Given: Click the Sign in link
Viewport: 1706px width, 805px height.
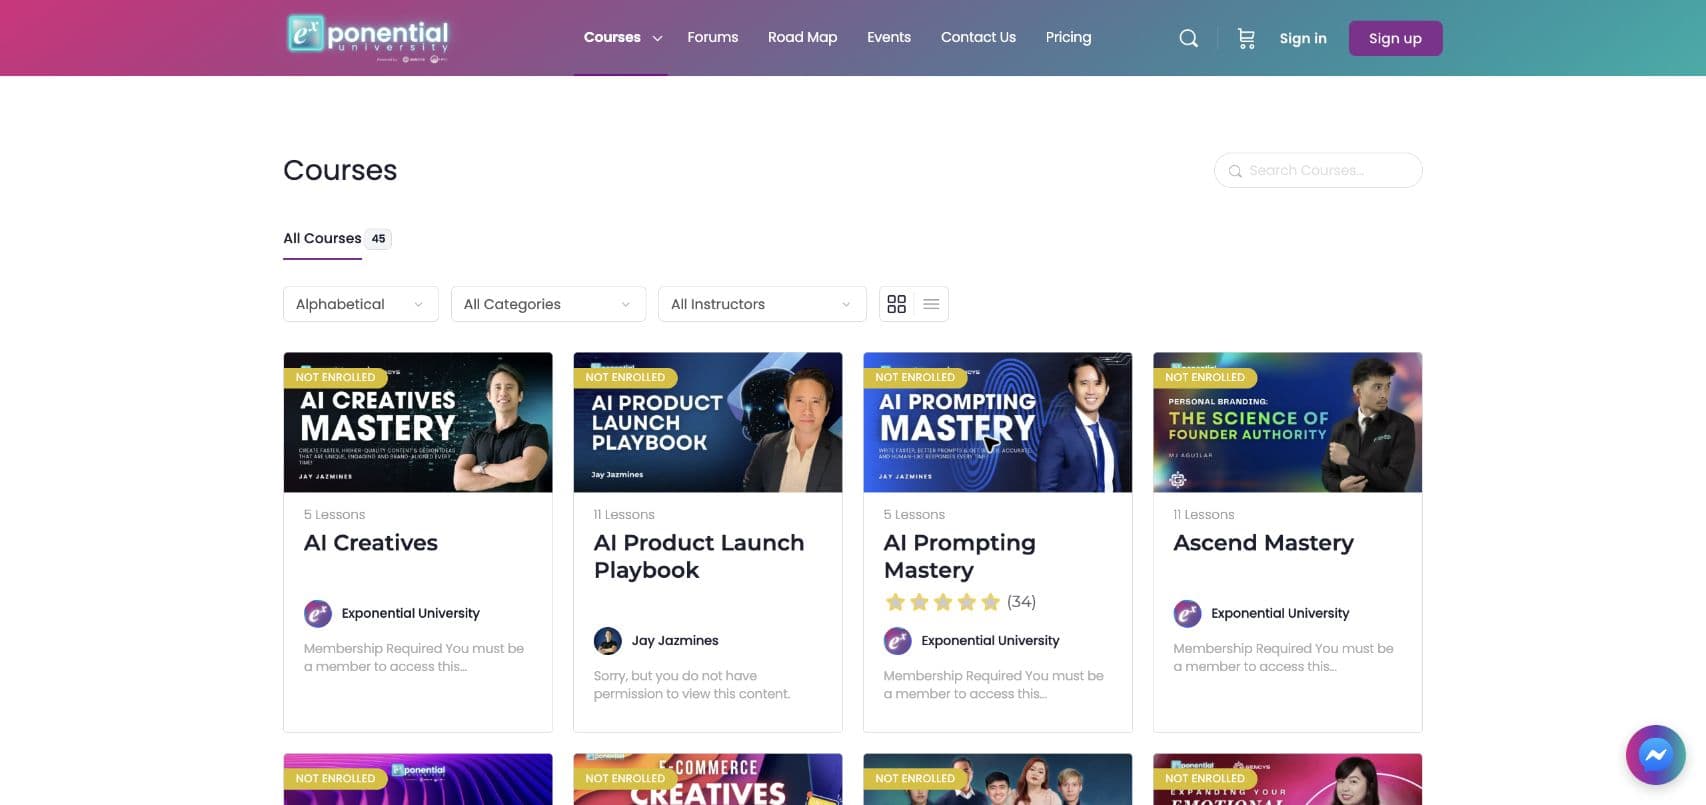Looking at the screenshot, I should point(1303,38).
